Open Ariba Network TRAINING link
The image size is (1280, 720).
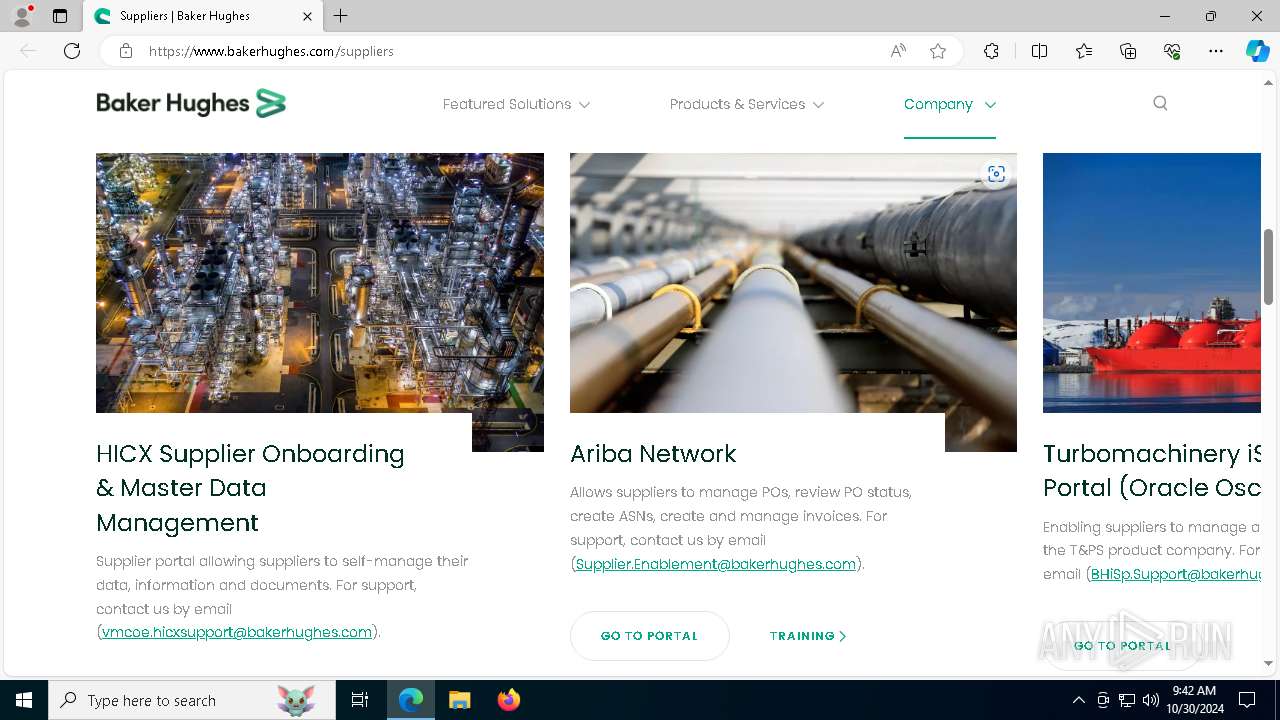point(808,636)
